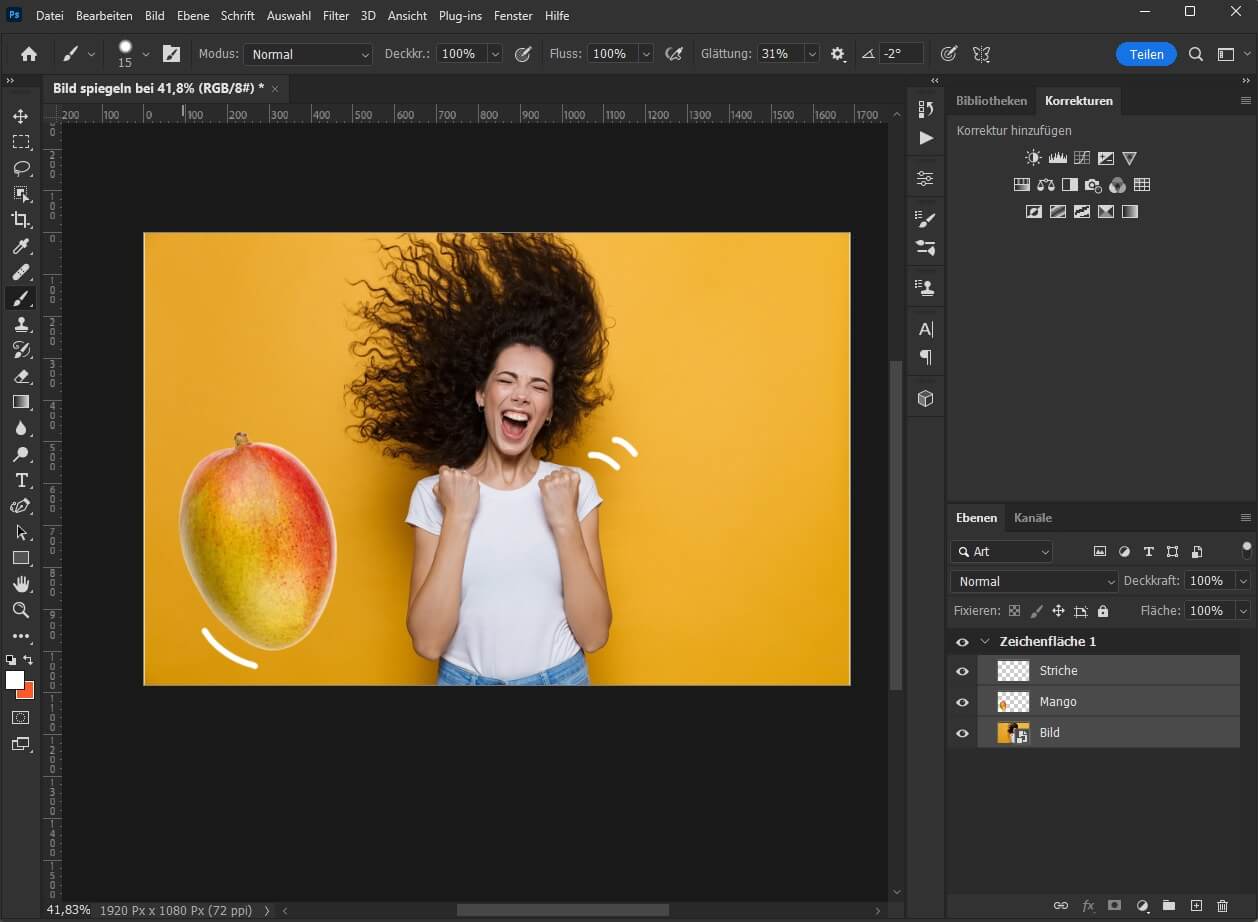Switch to the Kanäle tab
This screenshot has height=922, width=1258.
(1032, 517)
